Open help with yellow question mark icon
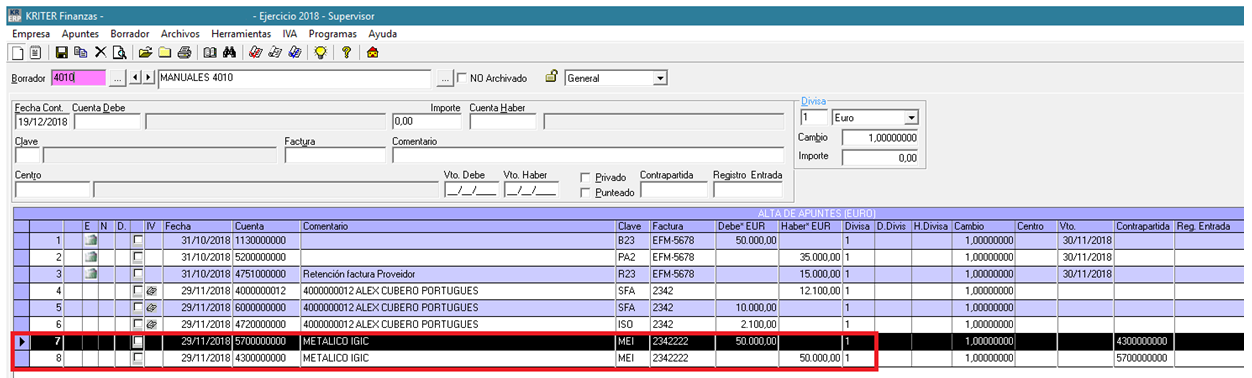 346,52
